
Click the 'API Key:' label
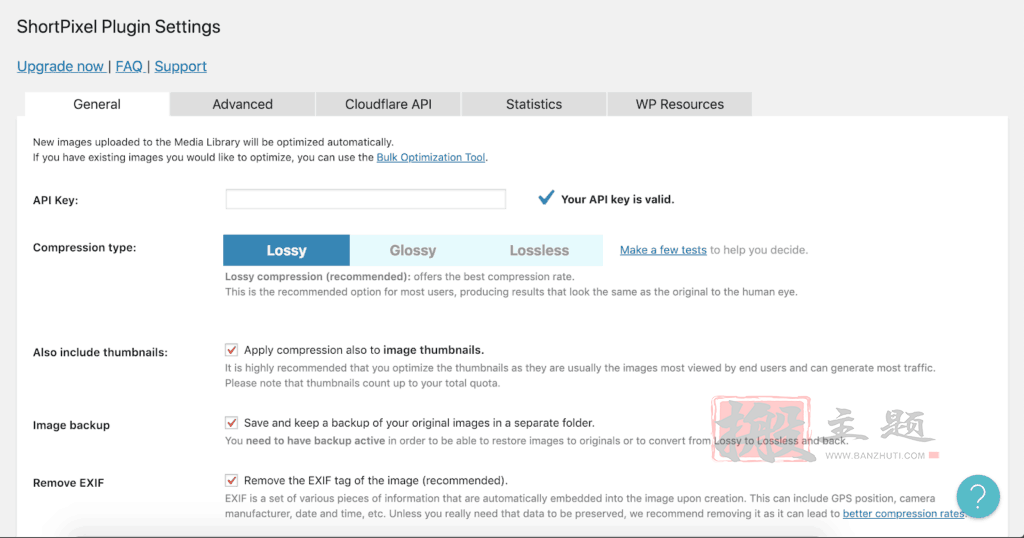(x=56, y=200)
